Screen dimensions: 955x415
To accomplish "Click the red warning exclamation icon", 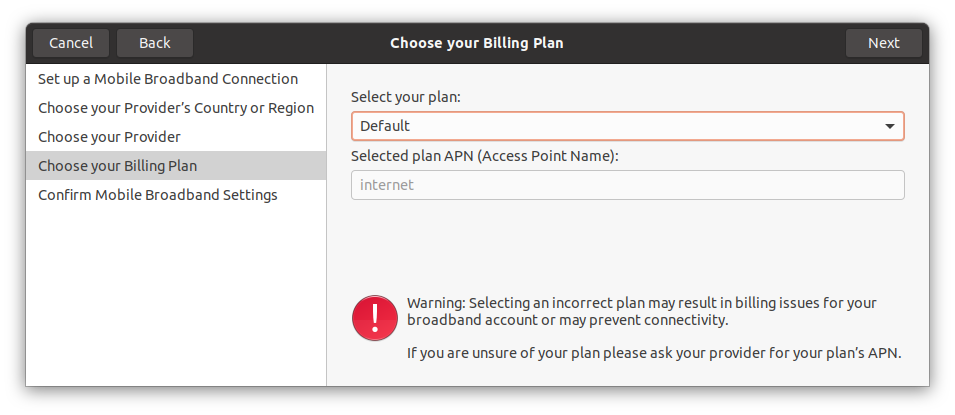I will [375, 317].
